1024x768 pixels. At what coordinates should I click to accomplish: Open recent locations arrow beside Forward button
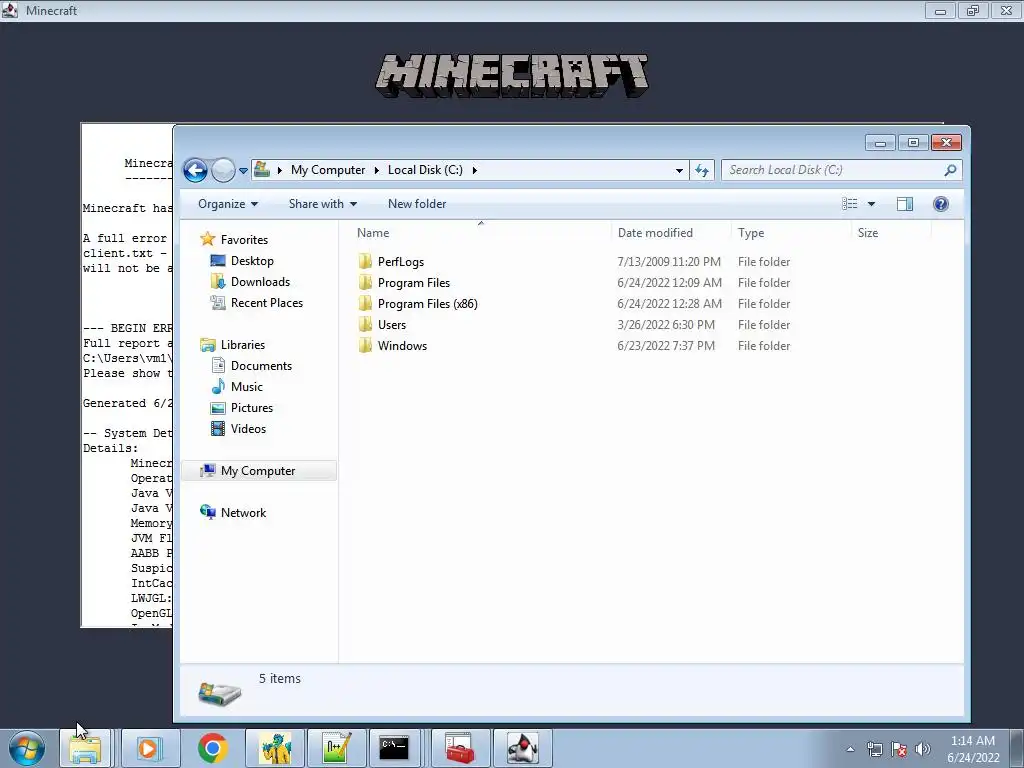click(x=243, y=171)
